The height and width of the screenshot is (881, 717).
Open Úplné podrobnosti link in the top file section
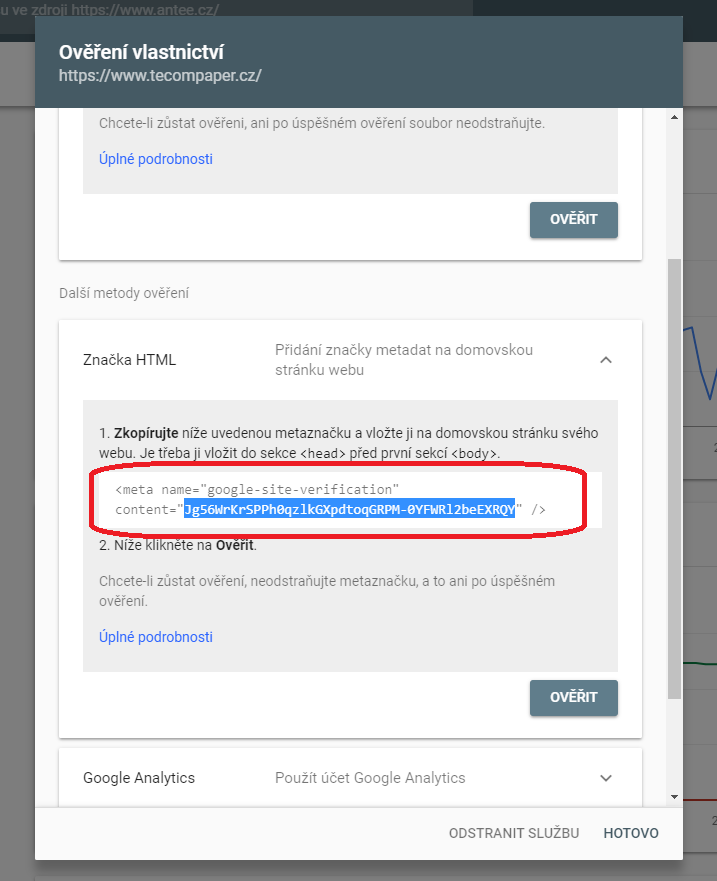[x=156, y=159]
